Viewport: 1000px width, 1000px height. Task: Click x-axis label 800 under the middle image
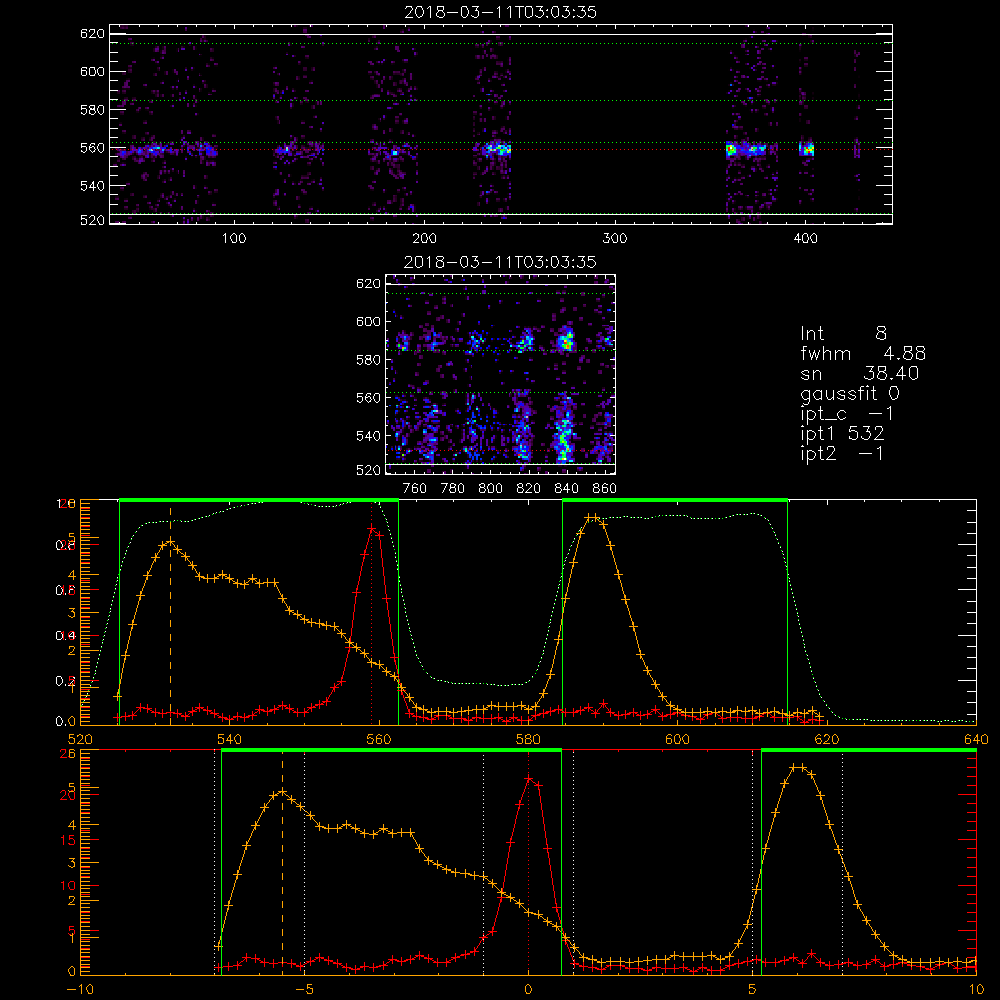point(490,489)
